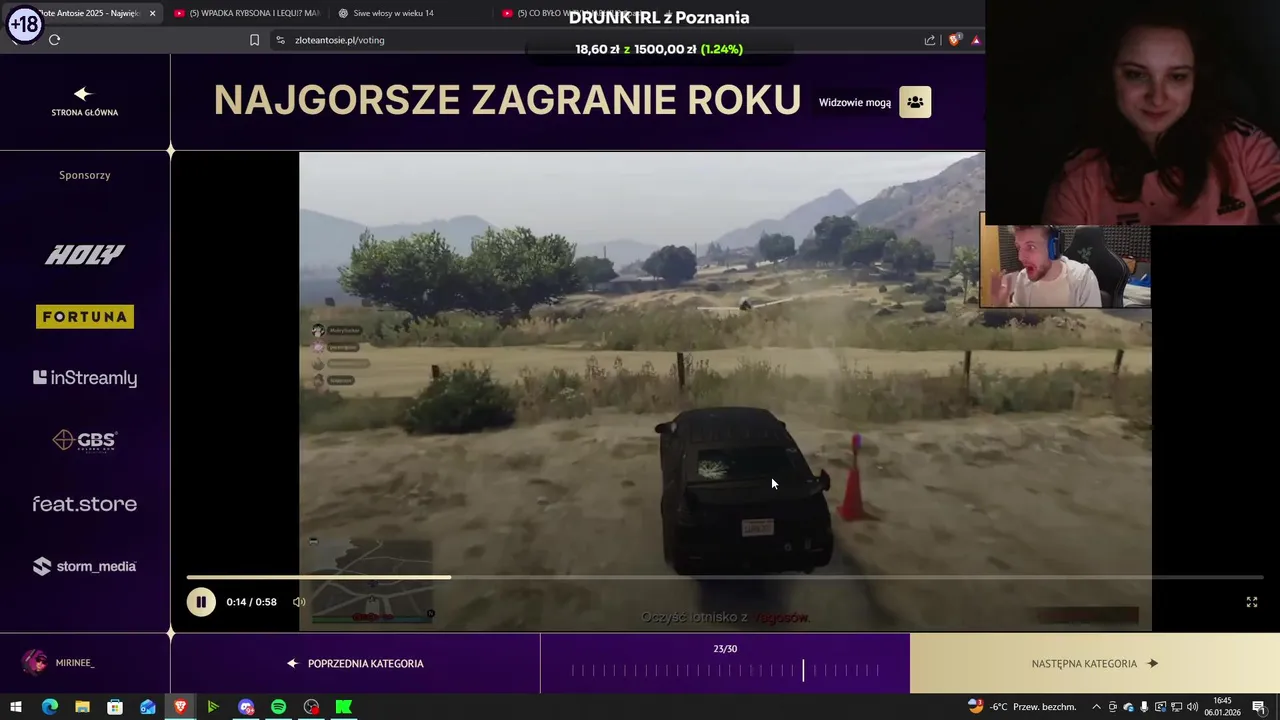Open Windows notification center

click(1259, 707)
